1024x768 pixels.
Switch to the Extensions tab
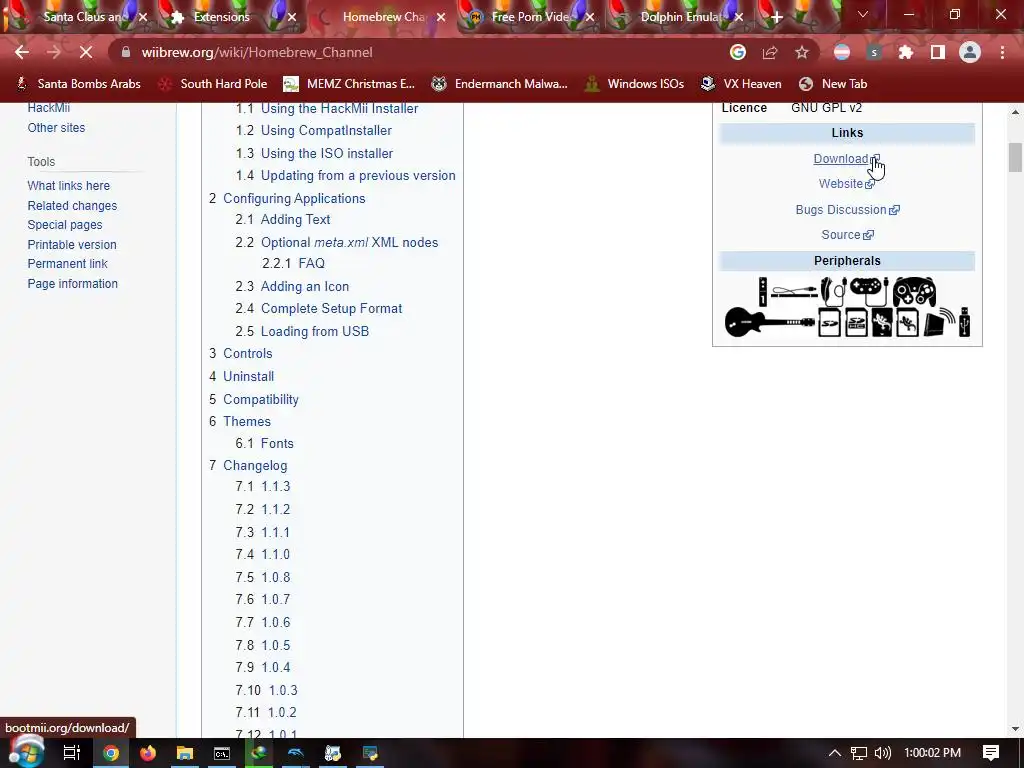[x=221, y=17]
